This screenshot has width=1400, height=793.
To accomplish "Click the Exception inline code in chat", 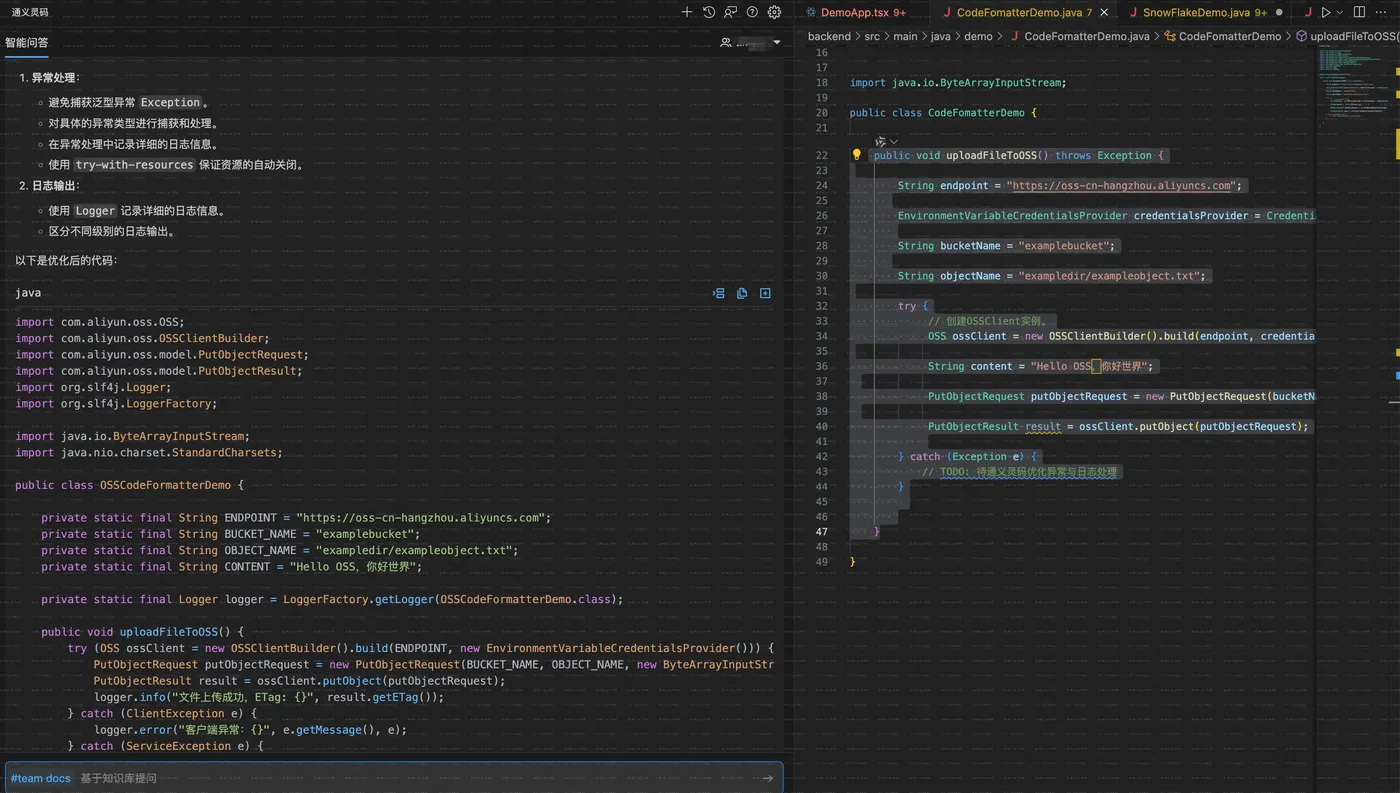I will pyautogui.click(x=170, y=102).
